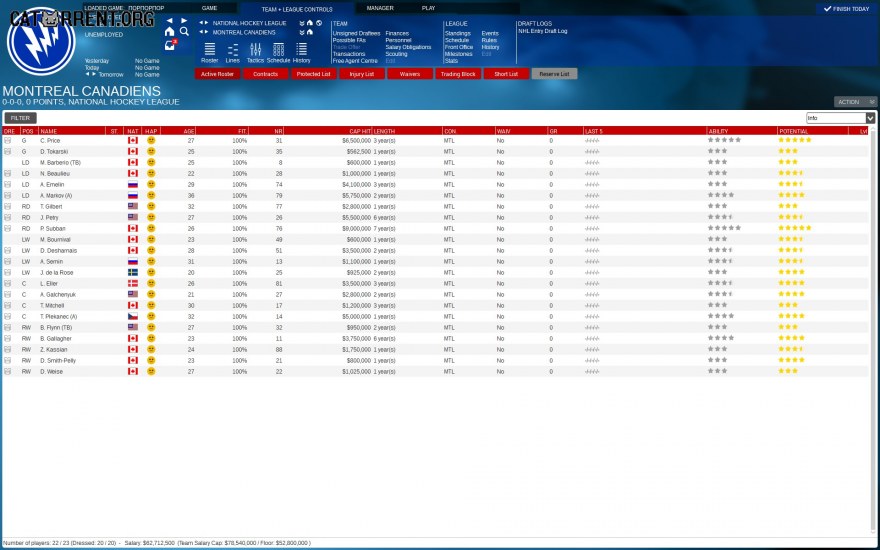Click the Finish Today button

[846, 9]
